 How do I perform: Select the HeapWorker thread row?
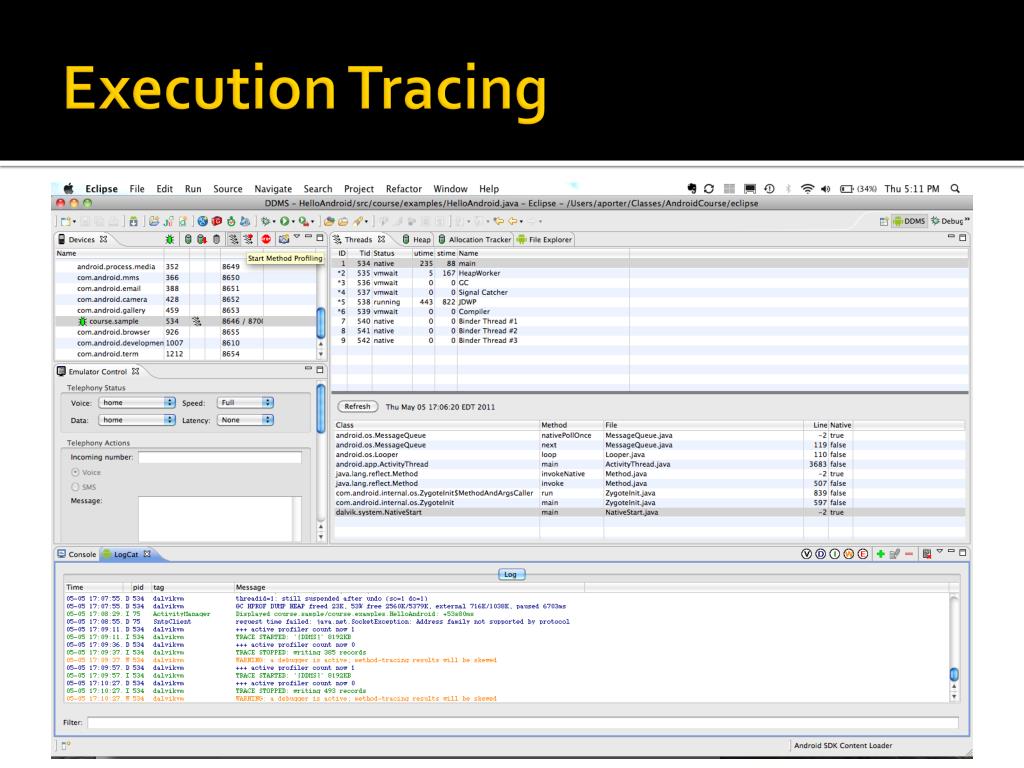[650, 273]
